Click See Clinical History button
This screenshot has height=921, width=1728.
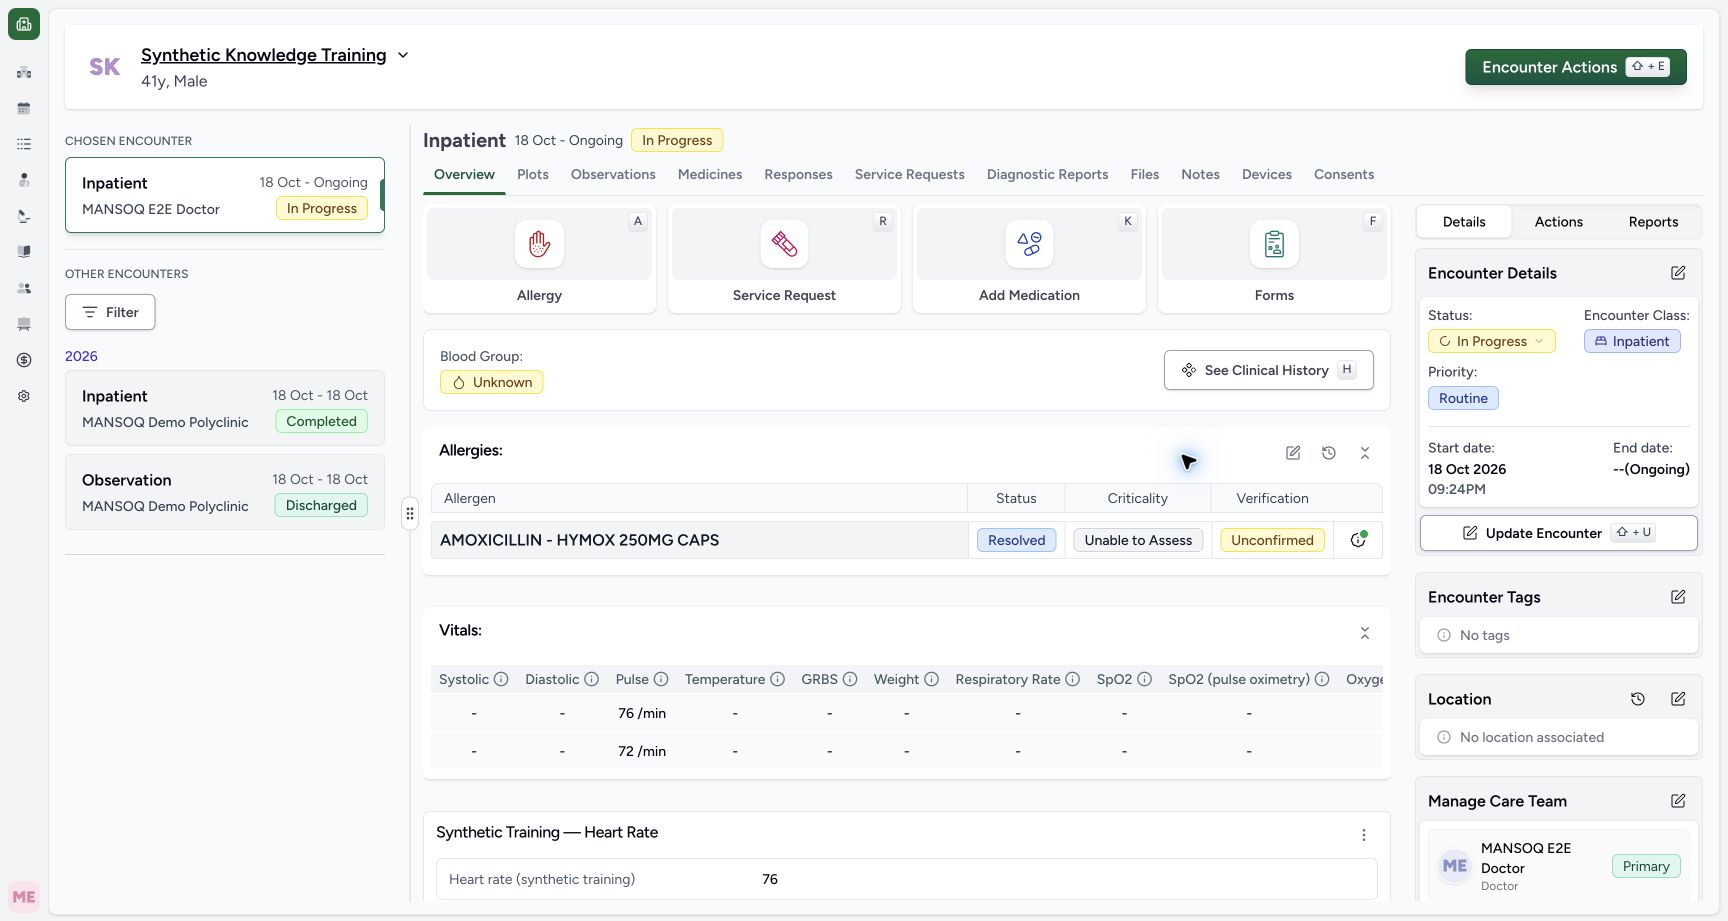click(x=1268, y=370)
